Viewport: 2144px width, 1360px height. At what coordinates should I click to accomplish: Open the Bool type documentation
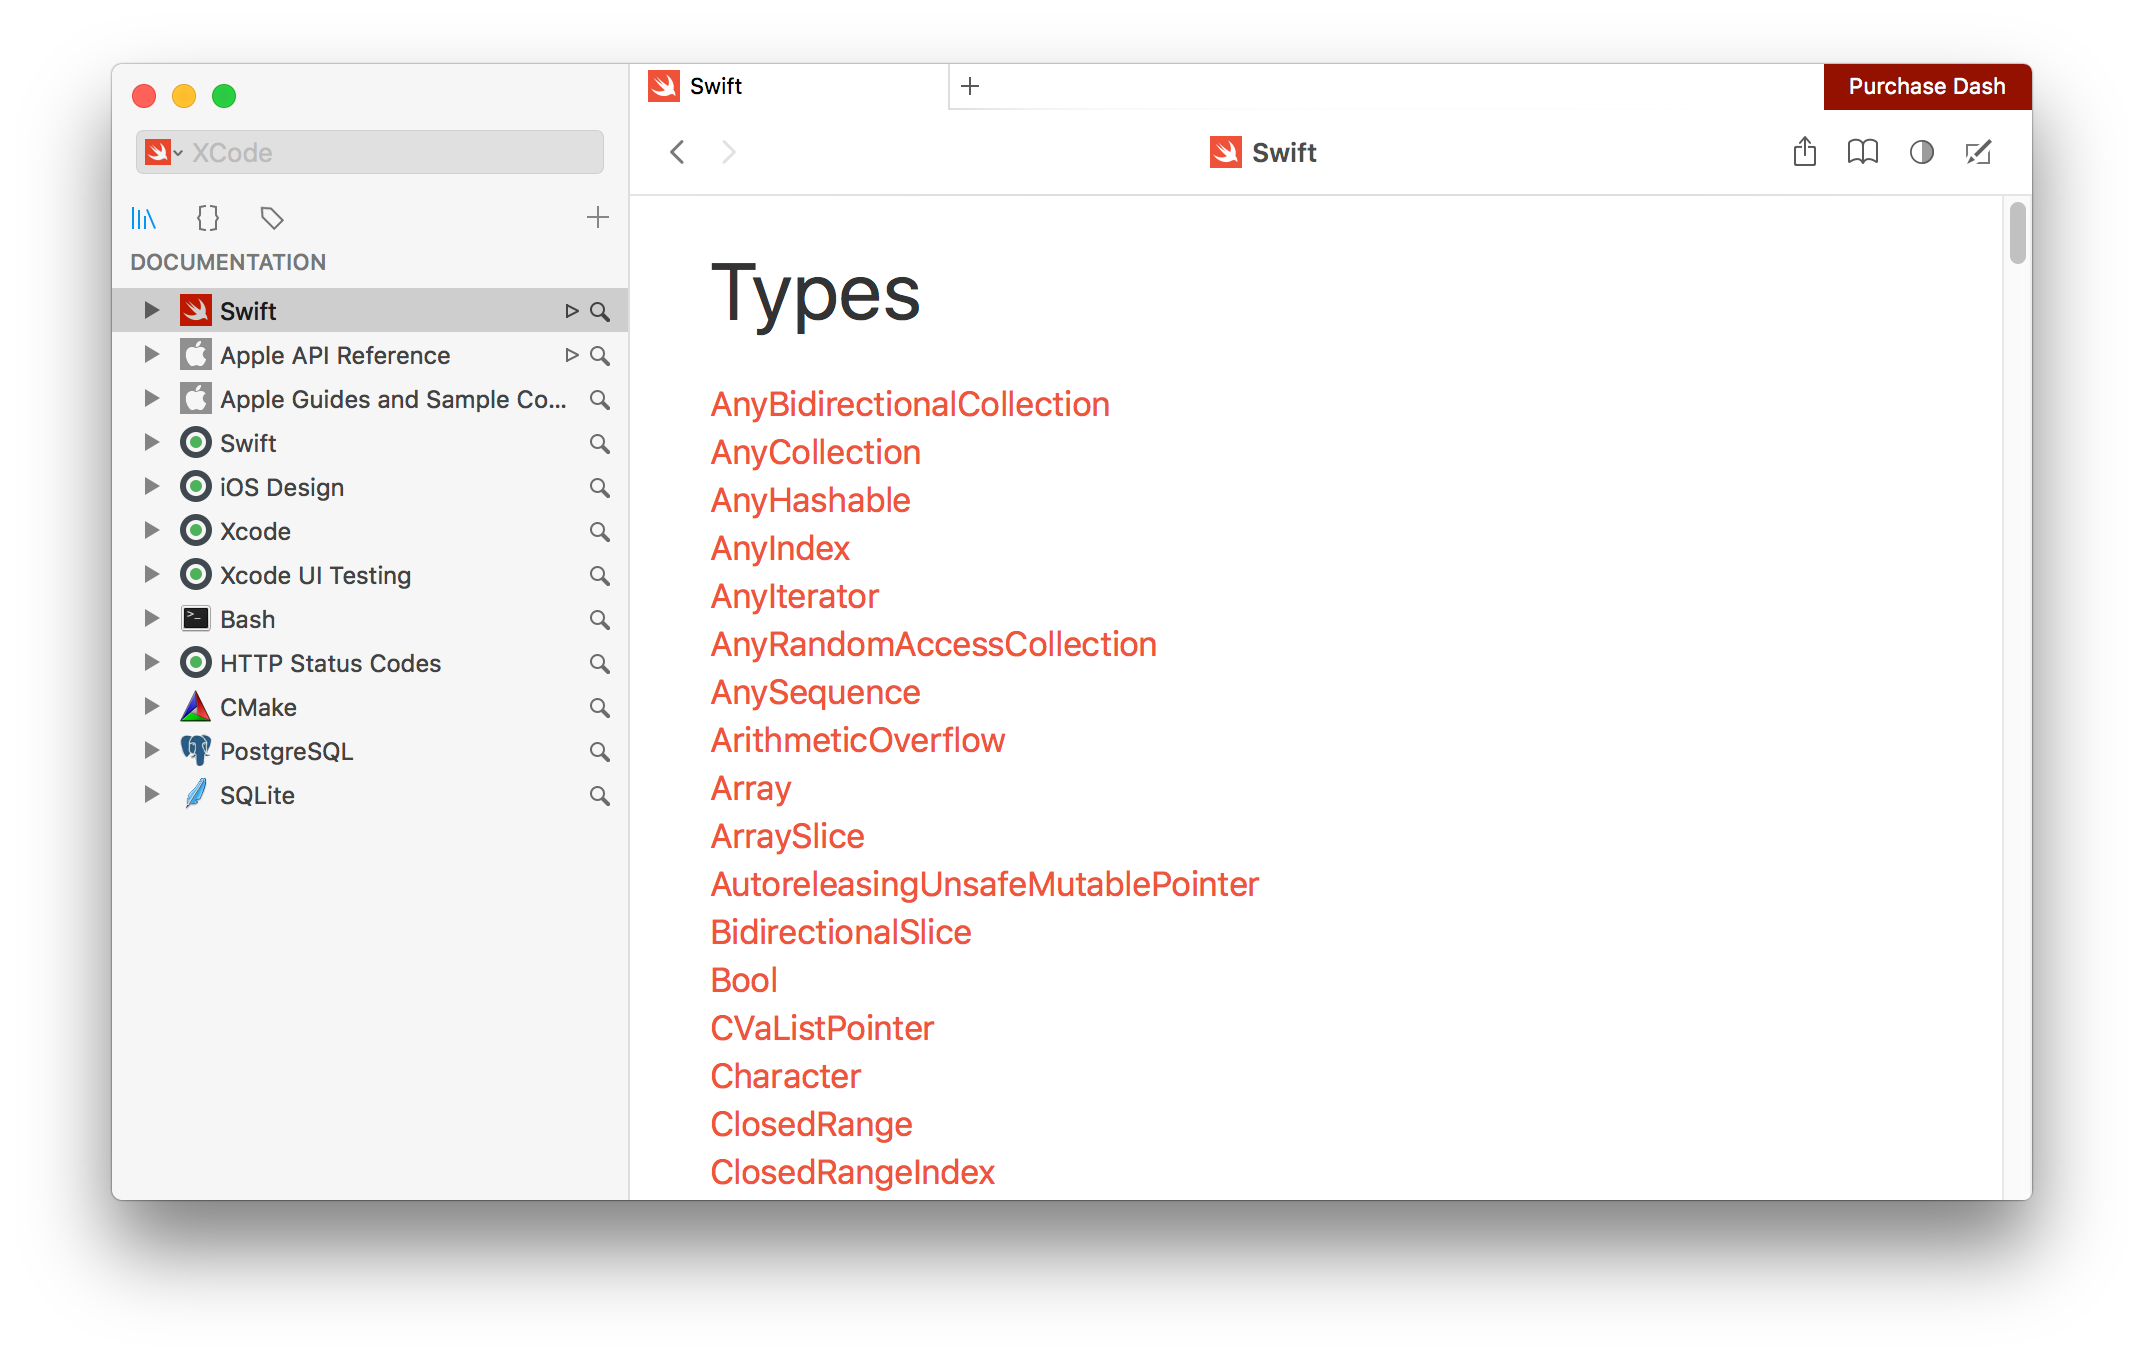[x=743, y=979]
